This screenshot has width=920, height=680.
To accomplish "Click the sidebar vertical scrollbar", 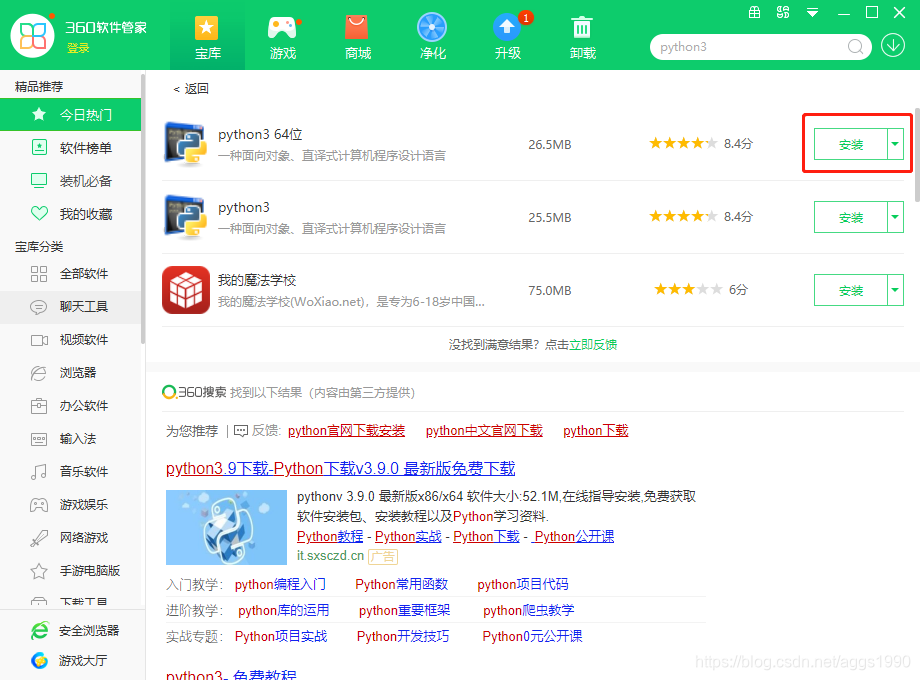I will click(x=143, y=208).
